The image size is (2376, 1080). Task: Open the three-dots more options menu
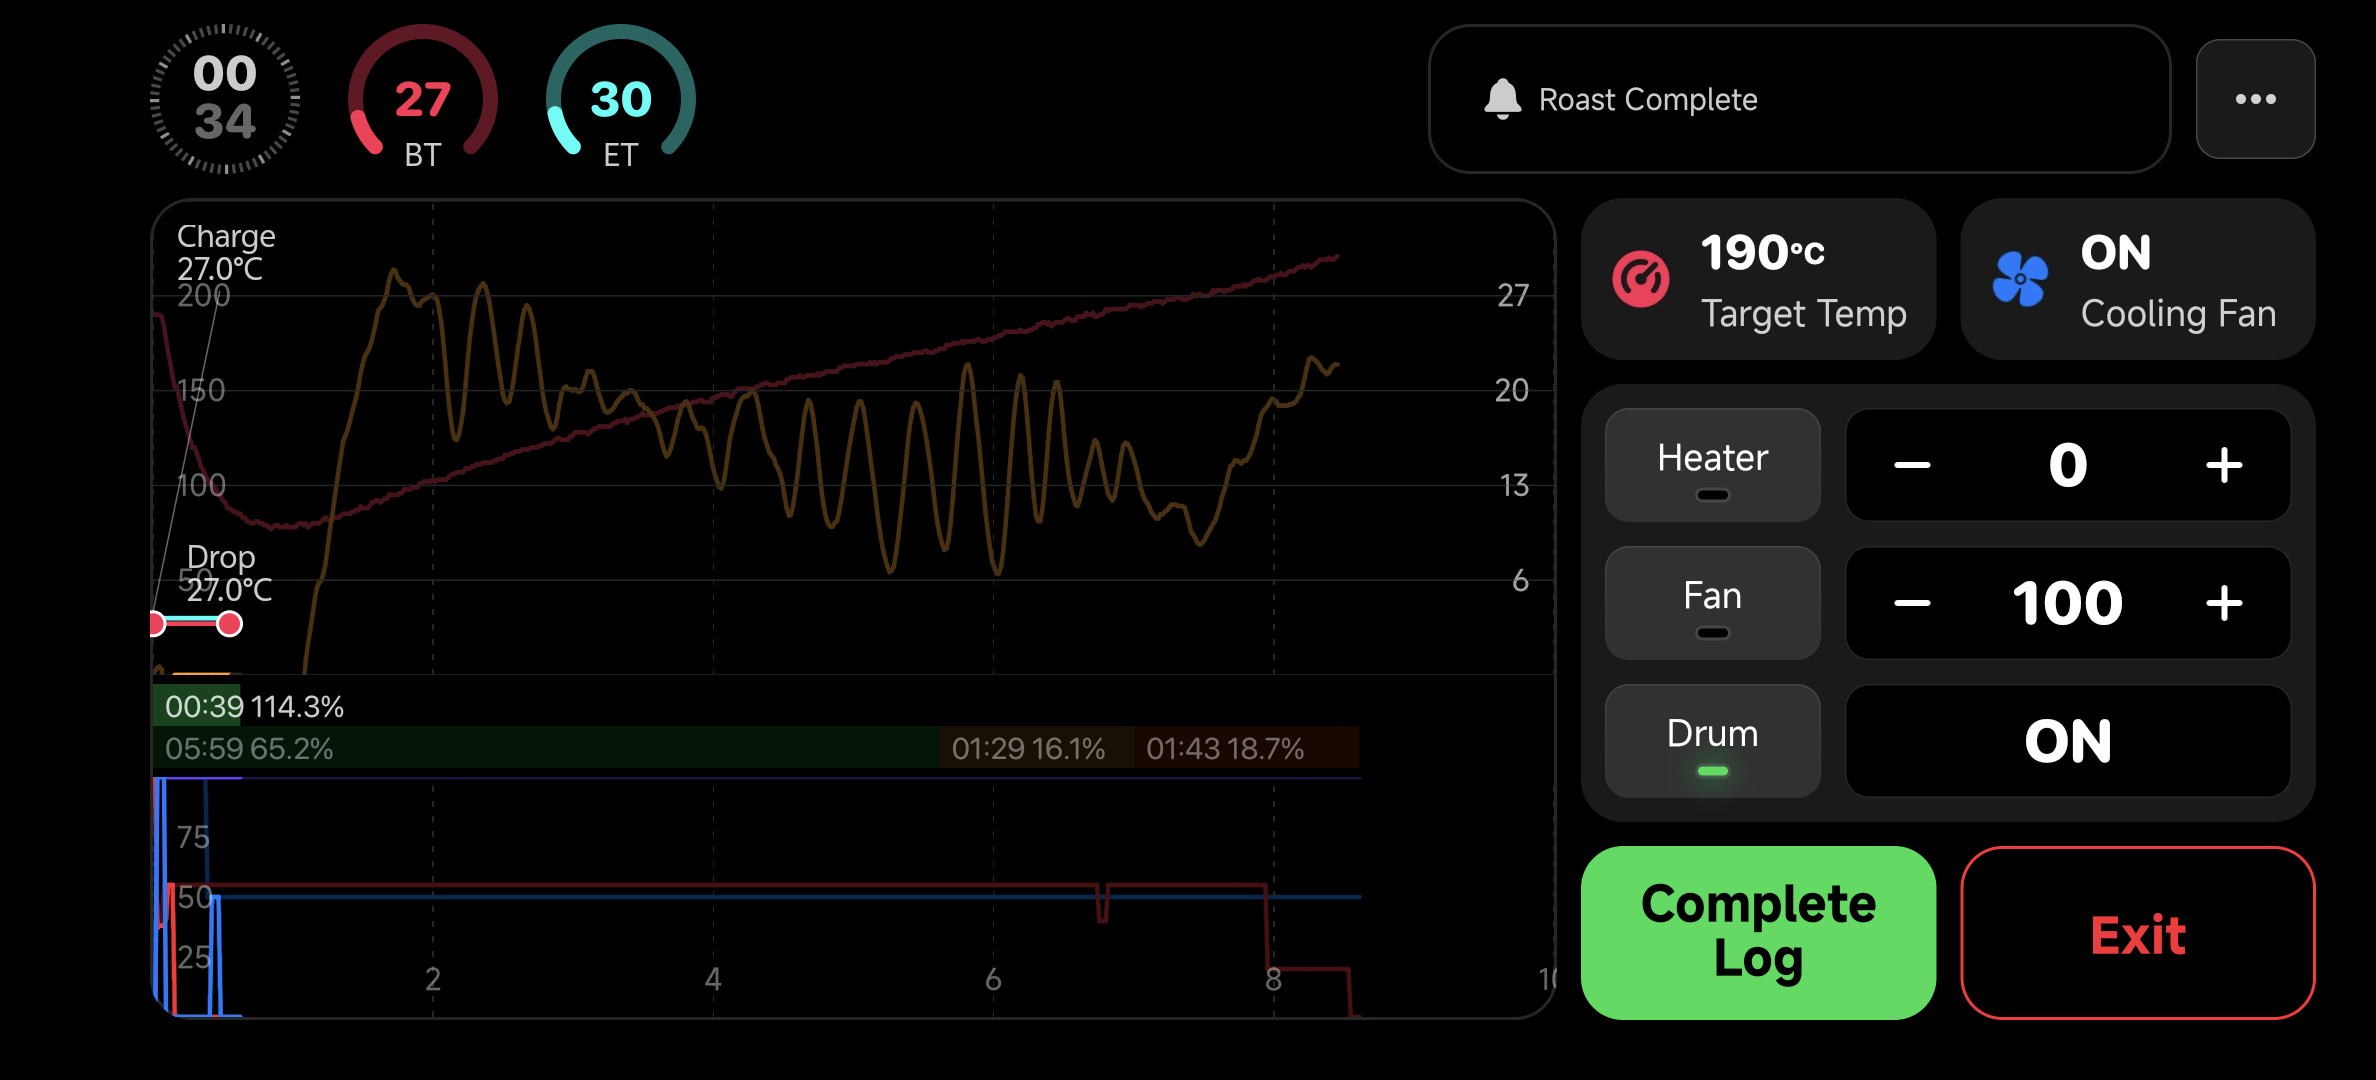2255,99
